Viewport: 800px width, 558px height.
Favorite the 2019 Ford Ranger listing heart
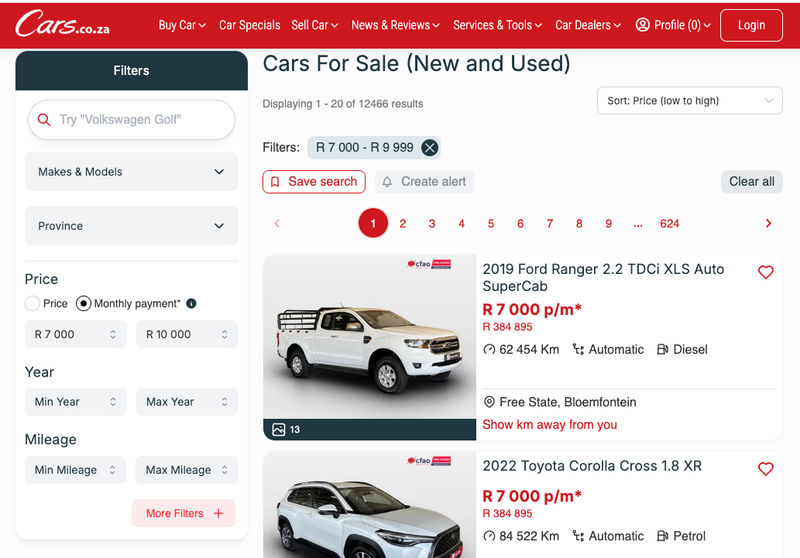point(765,272)
